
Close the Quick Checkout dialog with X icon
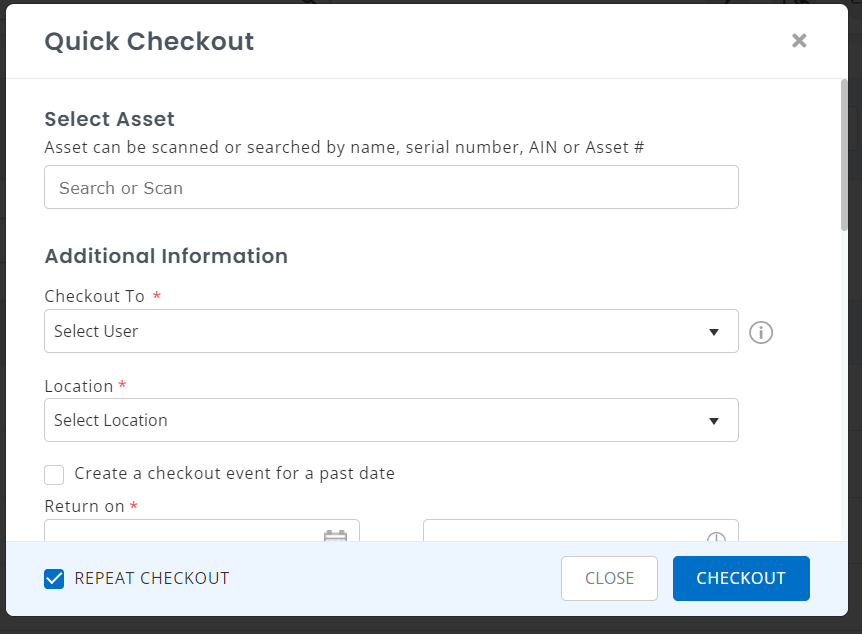(799, 40)
